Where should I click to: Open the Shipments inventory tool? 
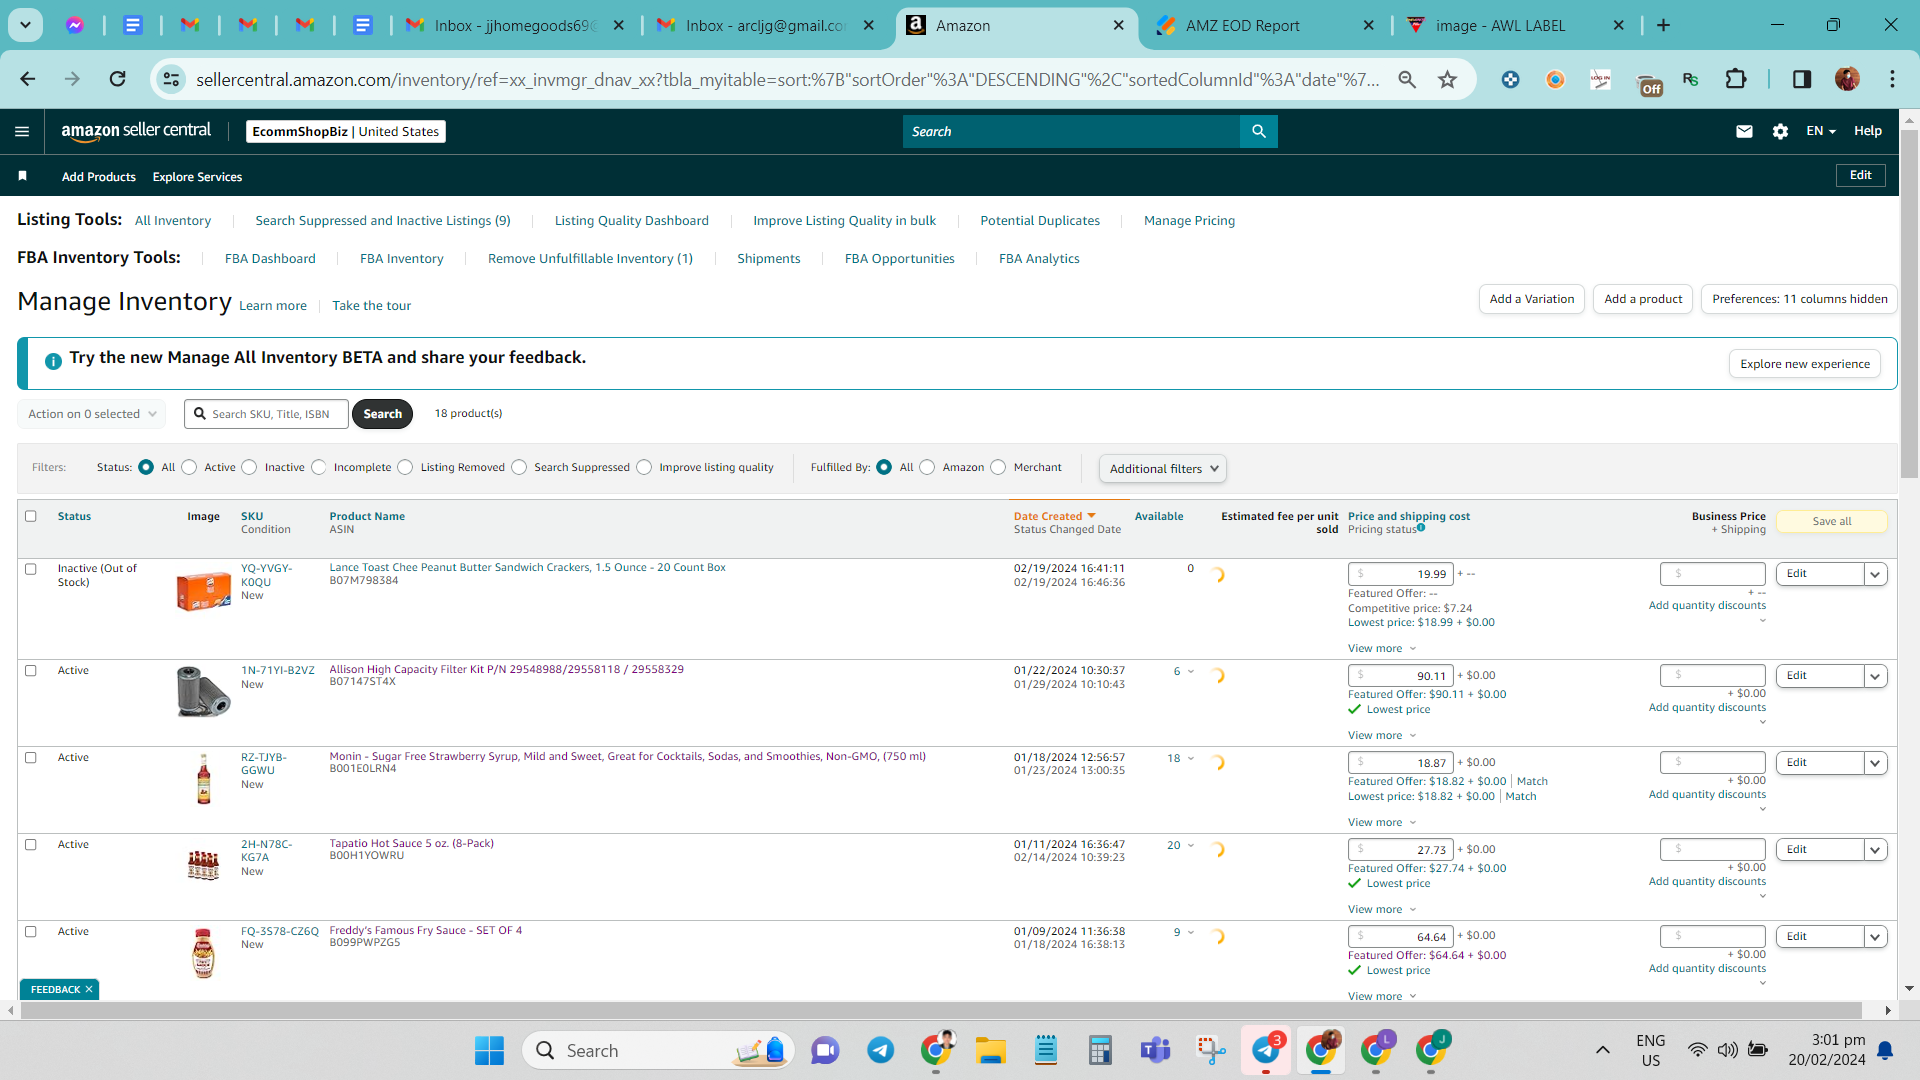coord(768,259)
